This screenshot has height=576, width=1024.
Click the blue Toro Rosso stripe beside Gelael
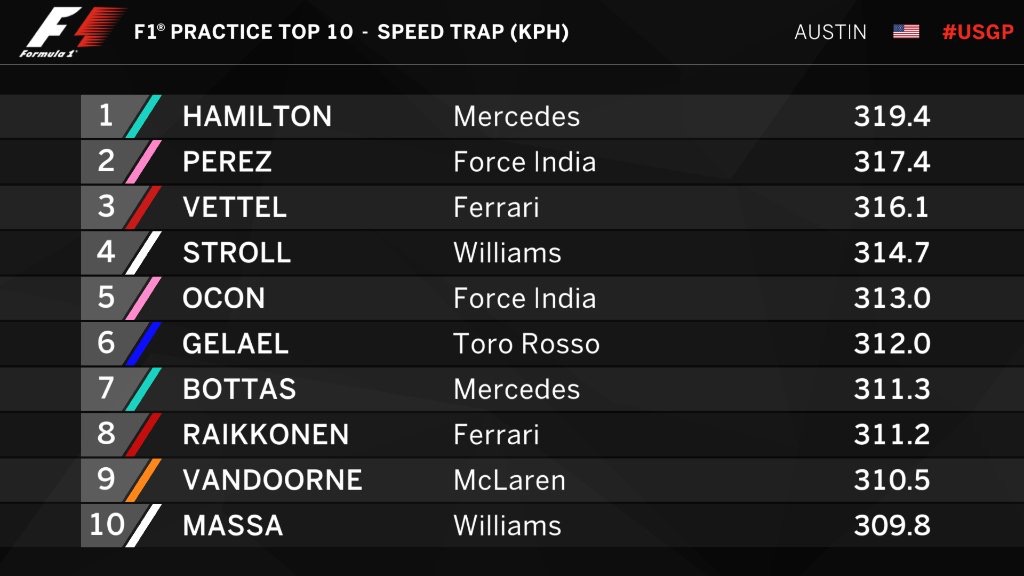coord(143,344)
